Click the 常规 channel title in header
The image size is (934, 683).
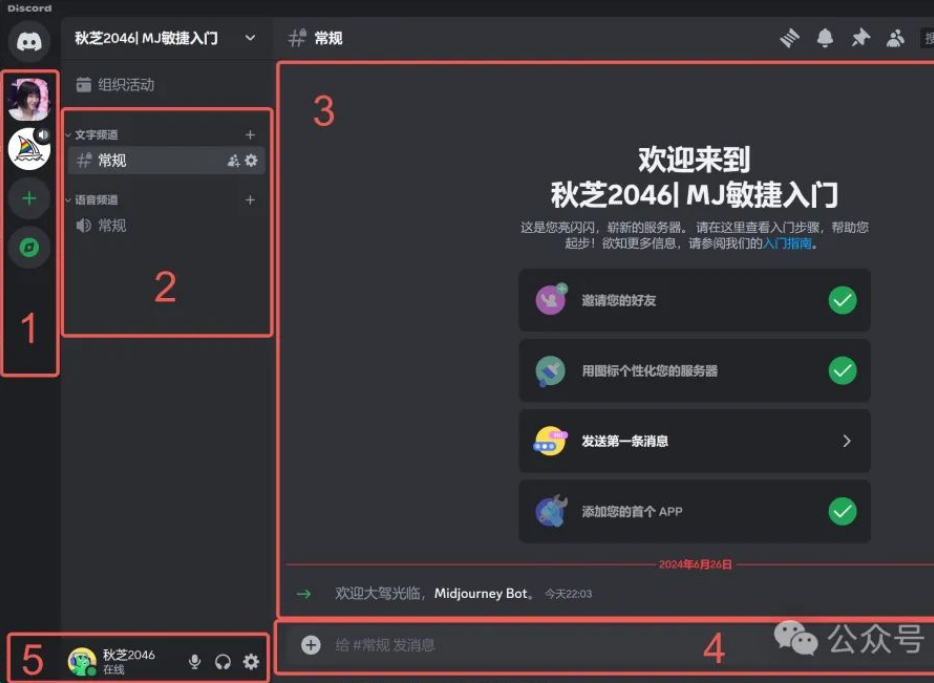(x=328, y=39)
